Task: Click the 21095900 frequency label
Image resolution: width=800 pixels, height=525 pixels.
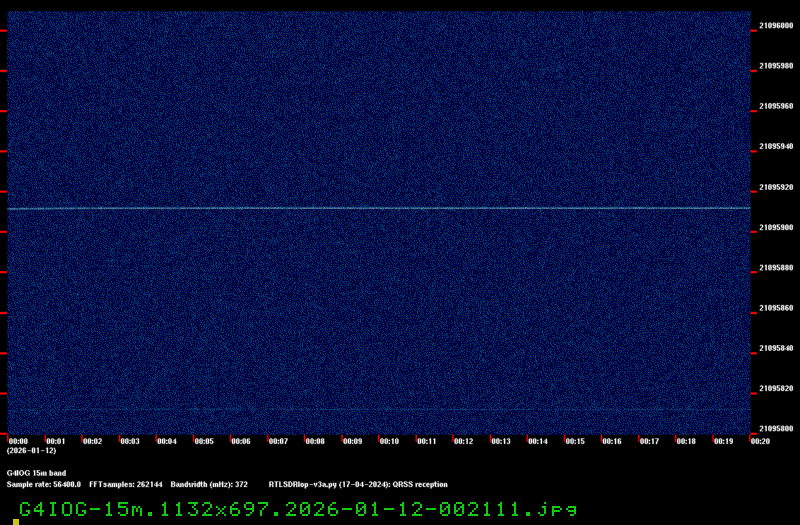Action: [x=776, y=228]
